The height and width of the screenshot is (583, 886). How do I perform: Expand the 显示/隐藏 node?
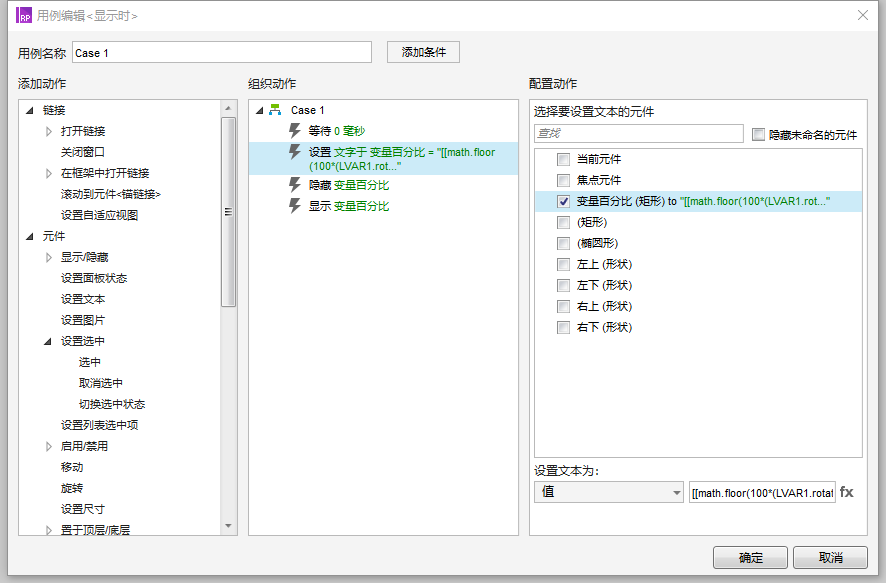point(49,258)
